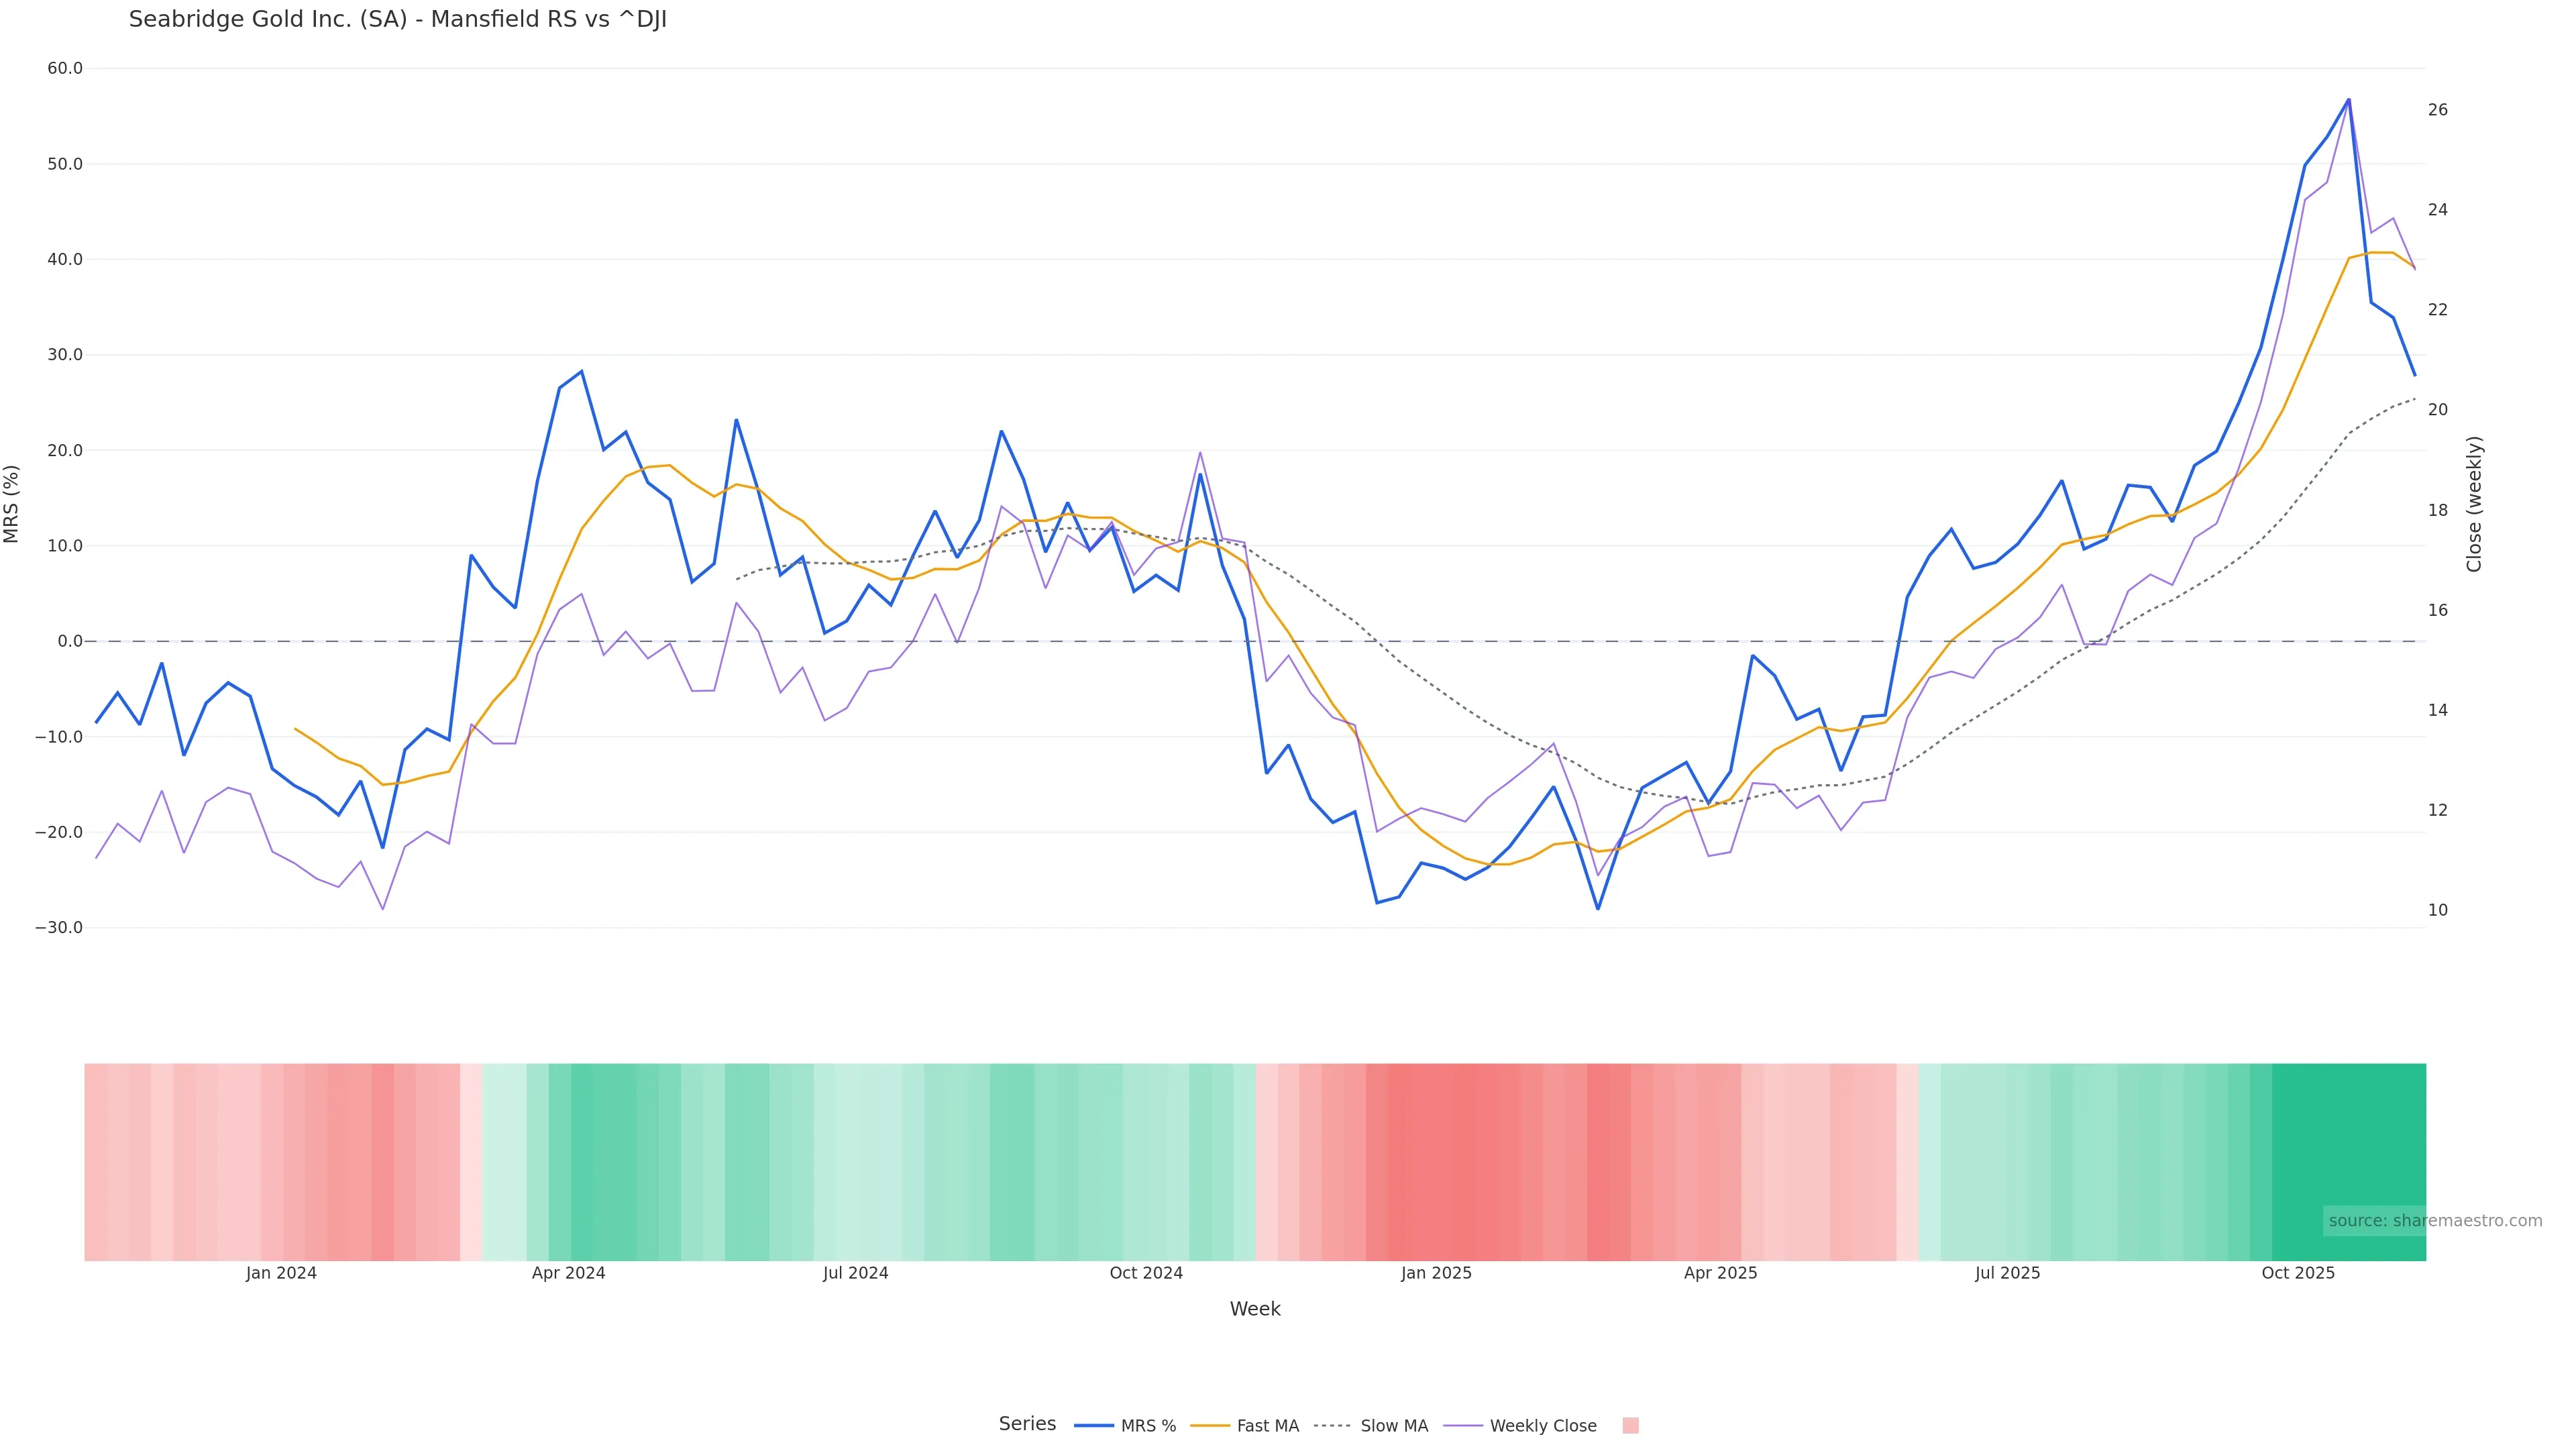
Task: Open the sharemaestro.com source link
Action: click(x=2434, y=1220)
